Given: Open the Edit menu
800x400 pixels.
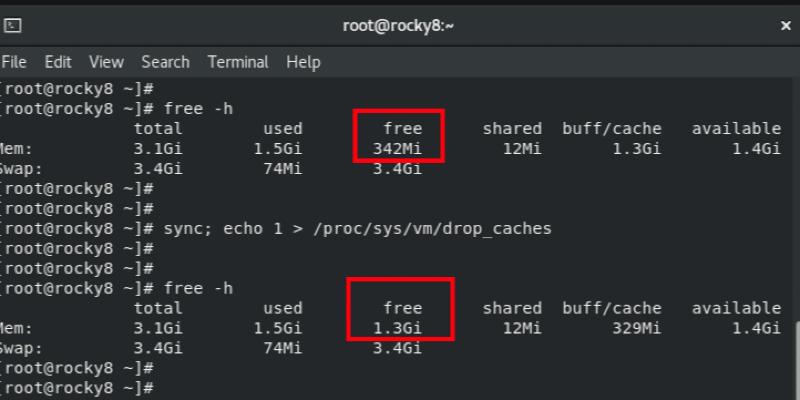Looking at the screenshot, I should (58, 62).
